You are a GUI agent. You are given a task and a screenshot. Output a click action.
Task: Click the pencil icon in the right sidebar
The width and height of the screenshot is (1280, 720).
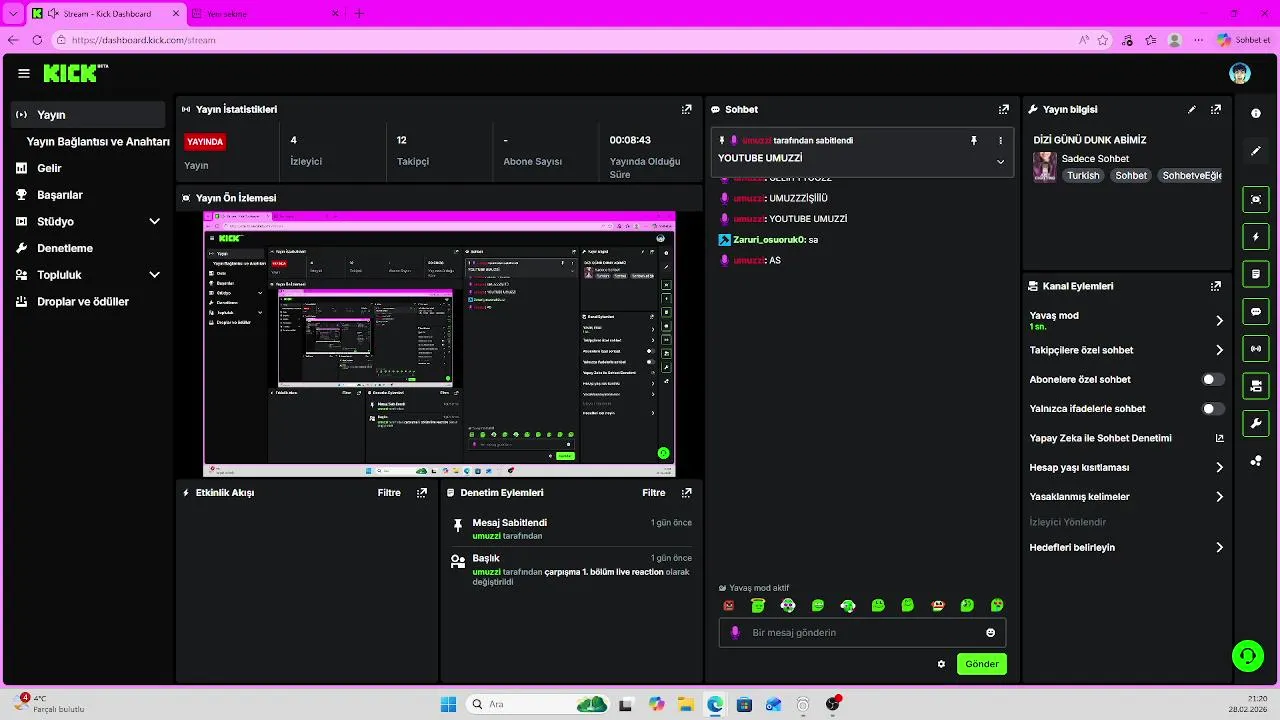1256,151
